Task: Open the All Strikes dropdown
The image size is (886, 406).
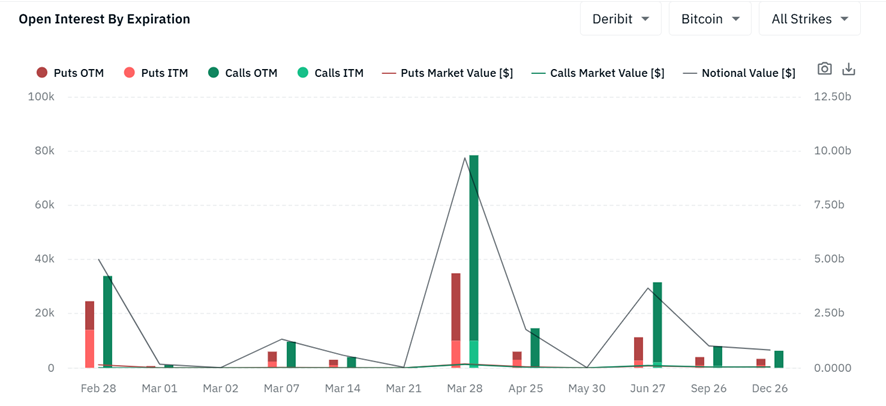Action: coord(810,19)
